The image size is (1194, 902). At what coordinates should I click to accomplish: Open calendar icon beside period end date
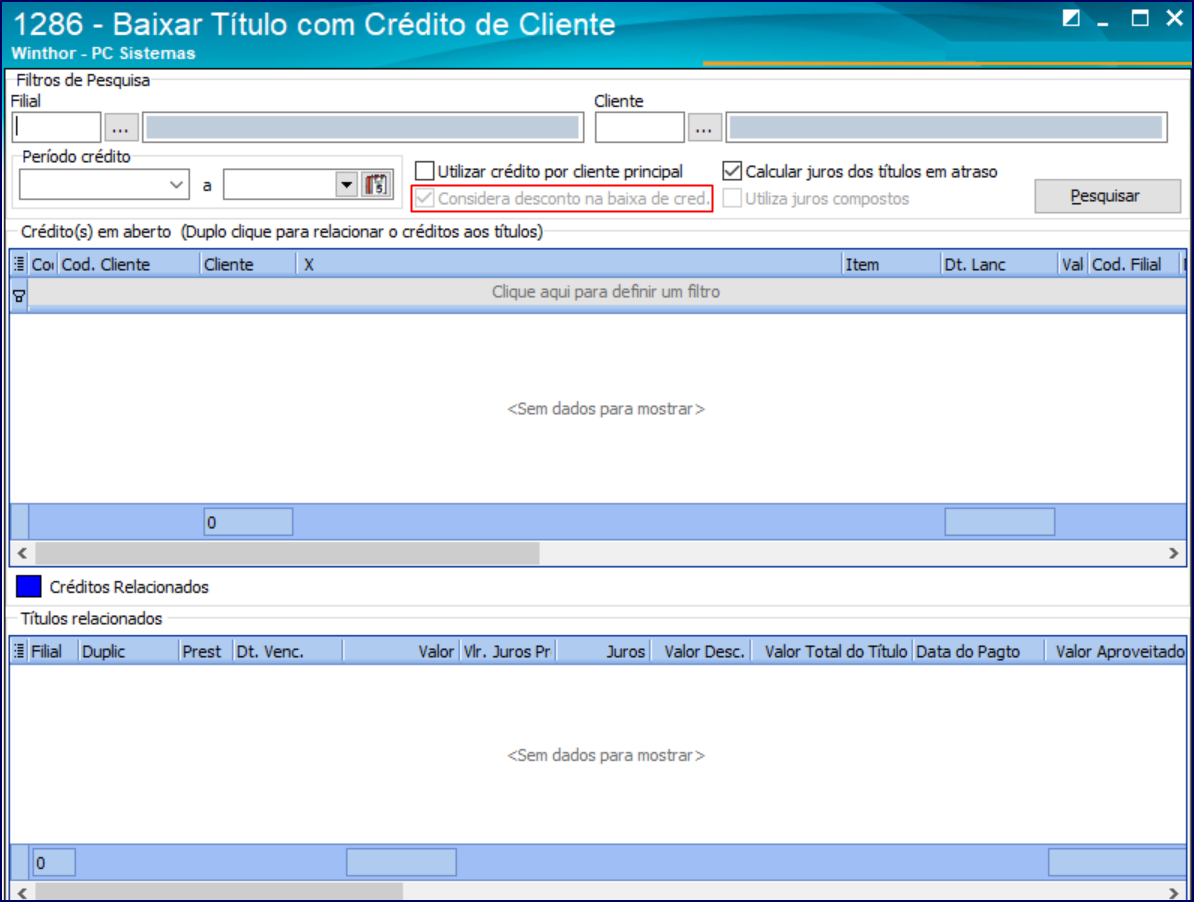[377, 185]
